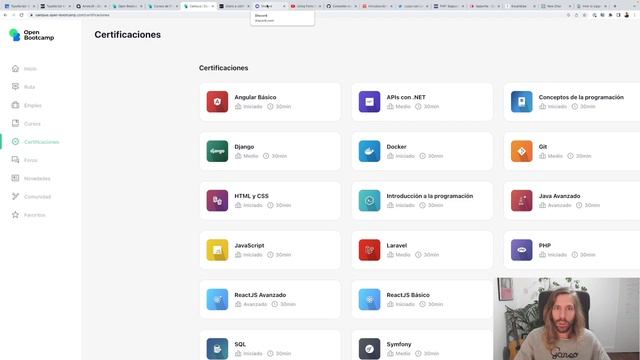640x360 pixels.
Task: Open a new browser tab with plus
Action: 615,6
